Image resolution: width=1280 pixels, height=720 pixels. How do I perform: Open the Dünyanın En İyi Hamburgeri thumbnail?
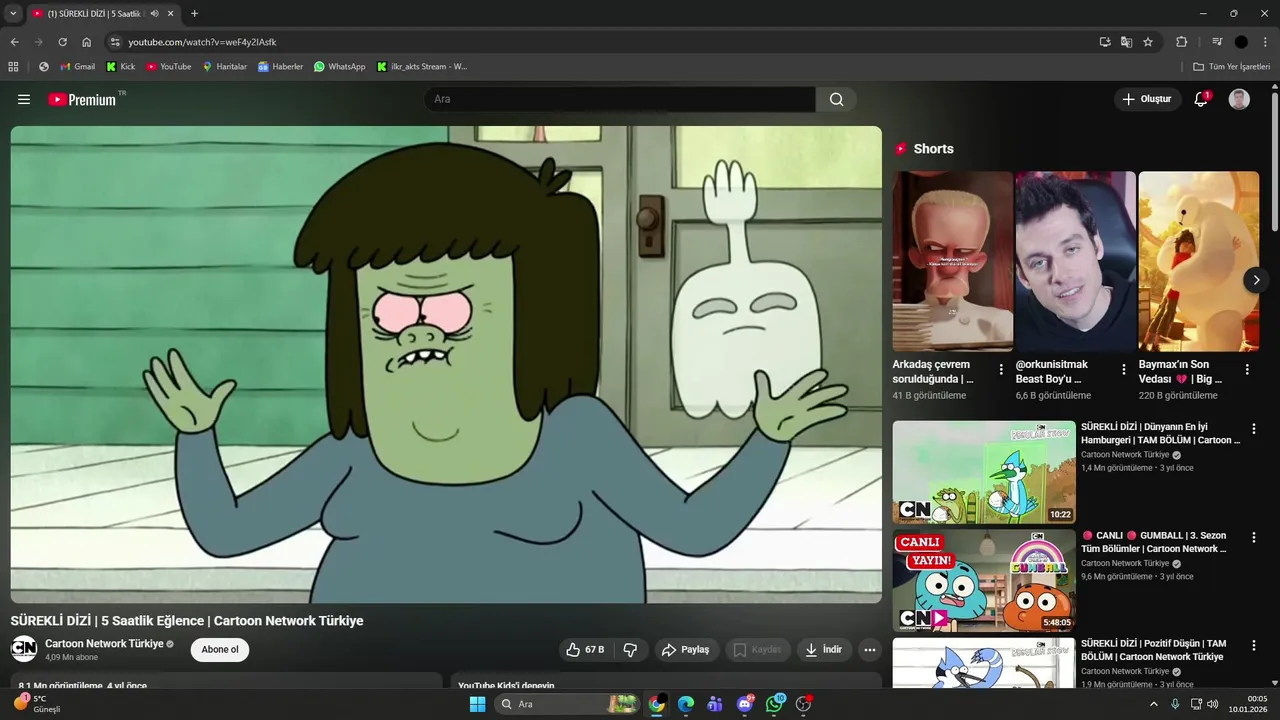pos(984,472)
